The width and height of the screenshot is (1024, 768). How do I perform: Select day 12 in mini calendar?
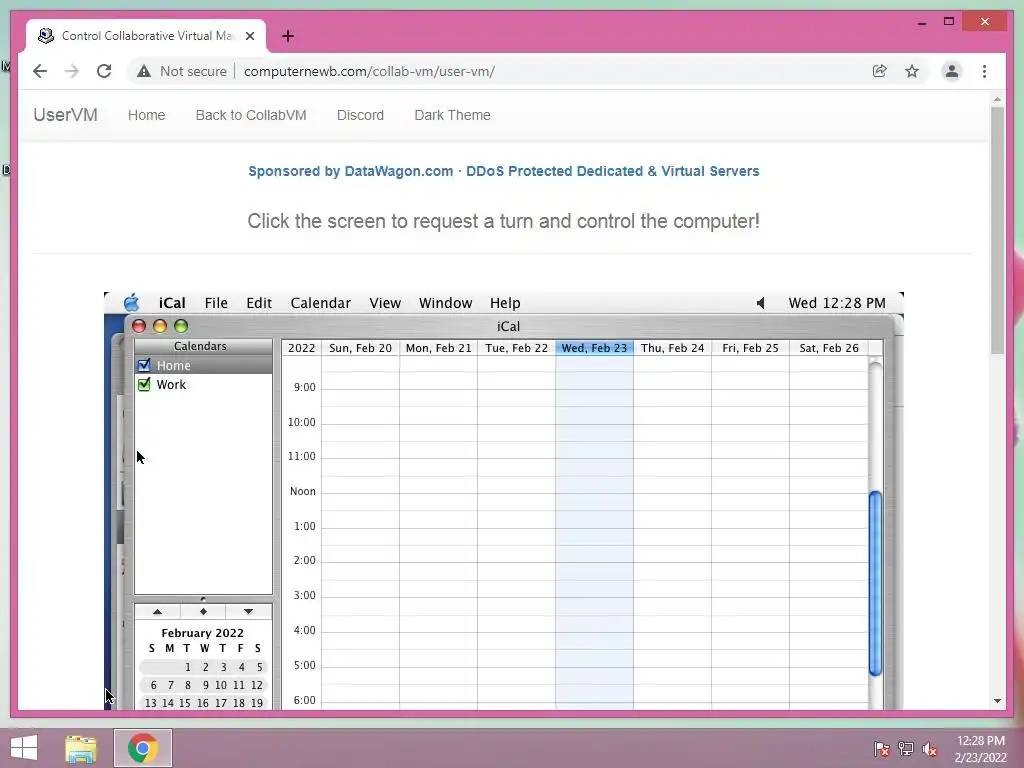pos(257,685)
